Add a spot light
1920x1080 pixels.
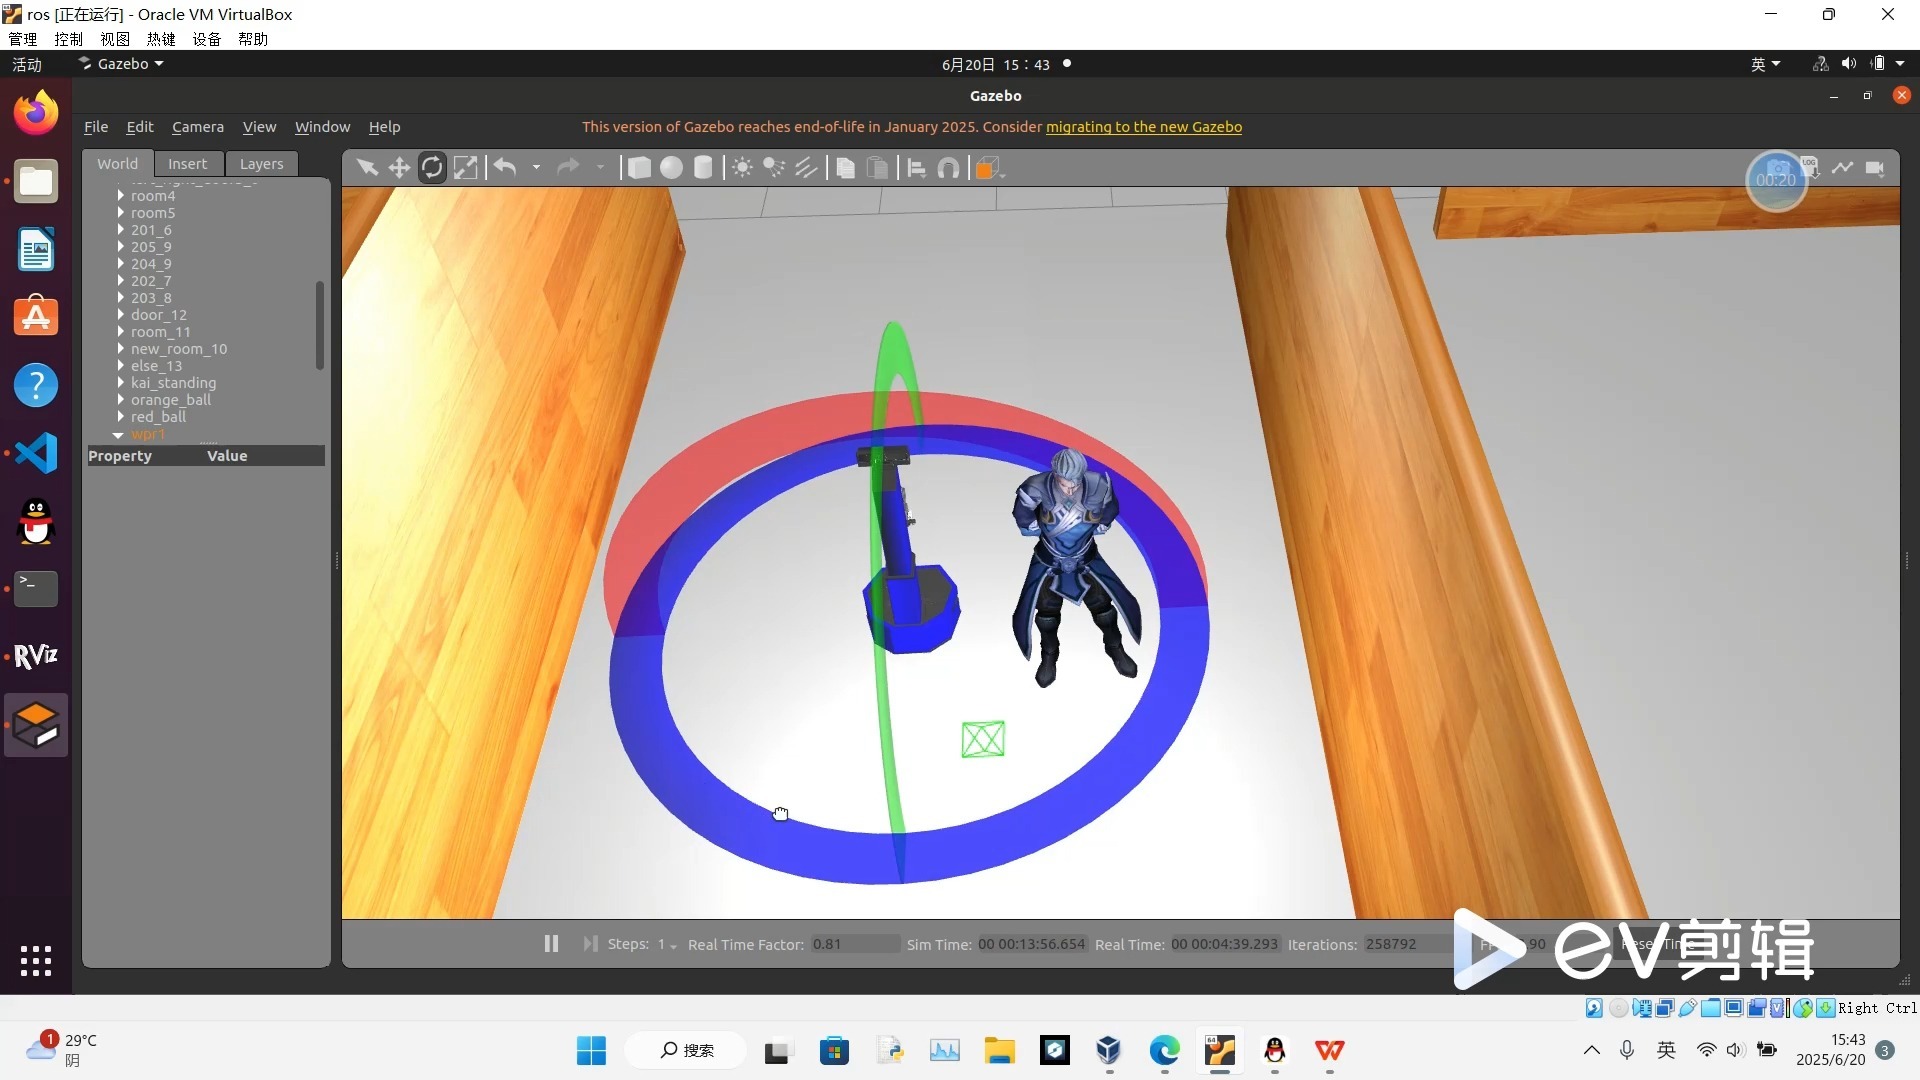tap(774, 168)
